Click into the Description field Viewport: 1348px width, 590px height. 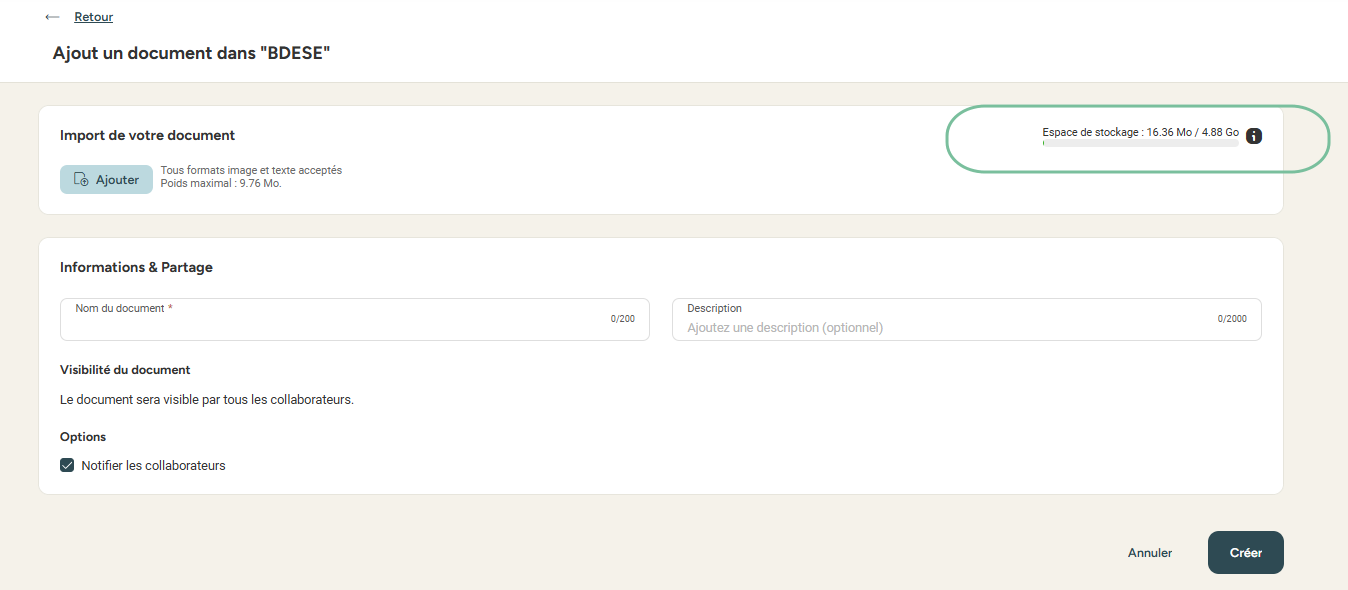[940, 327]
